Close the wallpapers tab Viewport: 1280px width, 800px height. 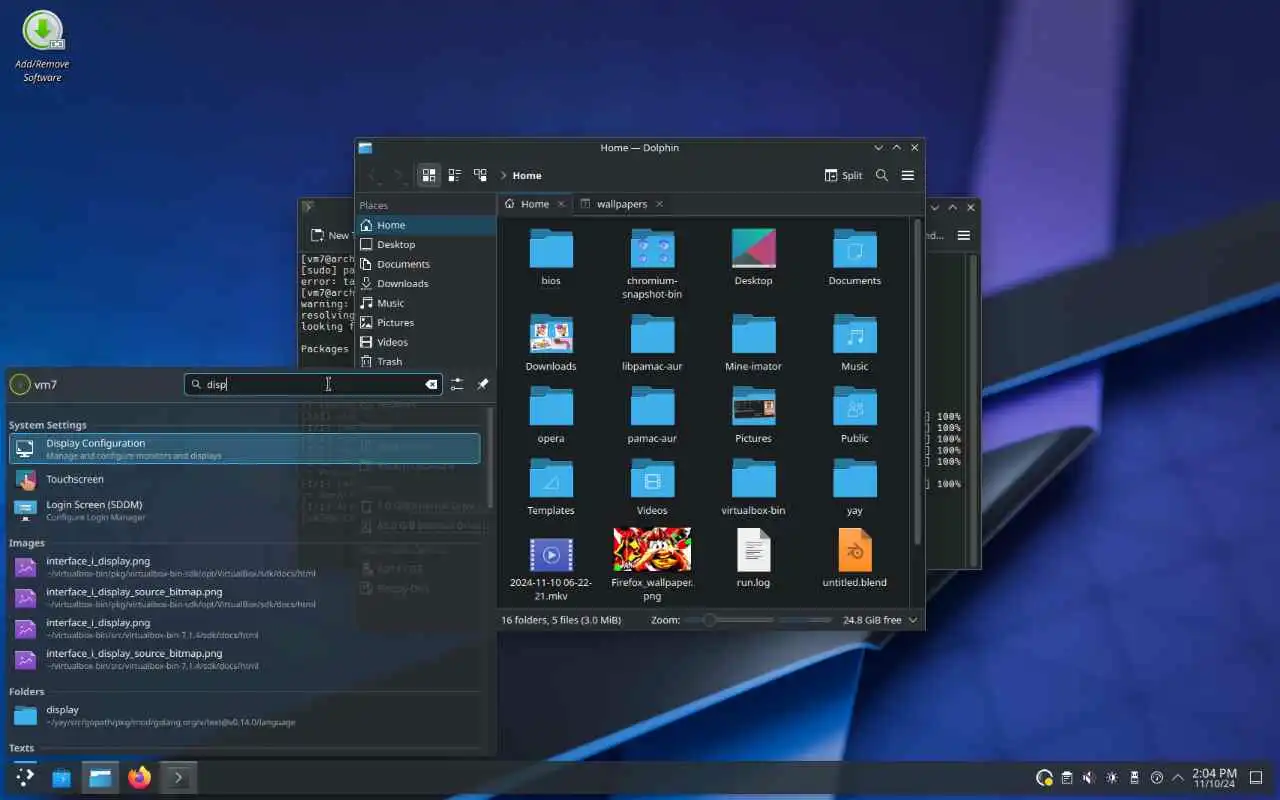(x=659, y=204)
